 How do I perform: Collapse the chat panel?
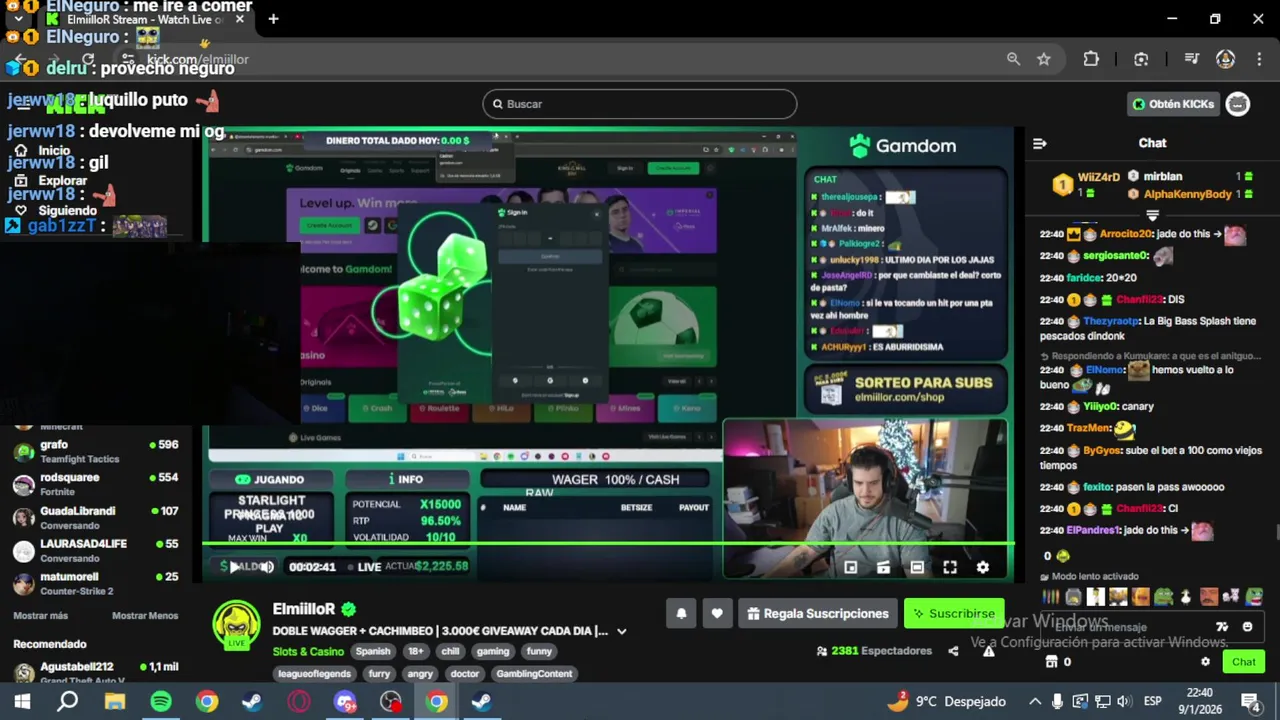1039,144
